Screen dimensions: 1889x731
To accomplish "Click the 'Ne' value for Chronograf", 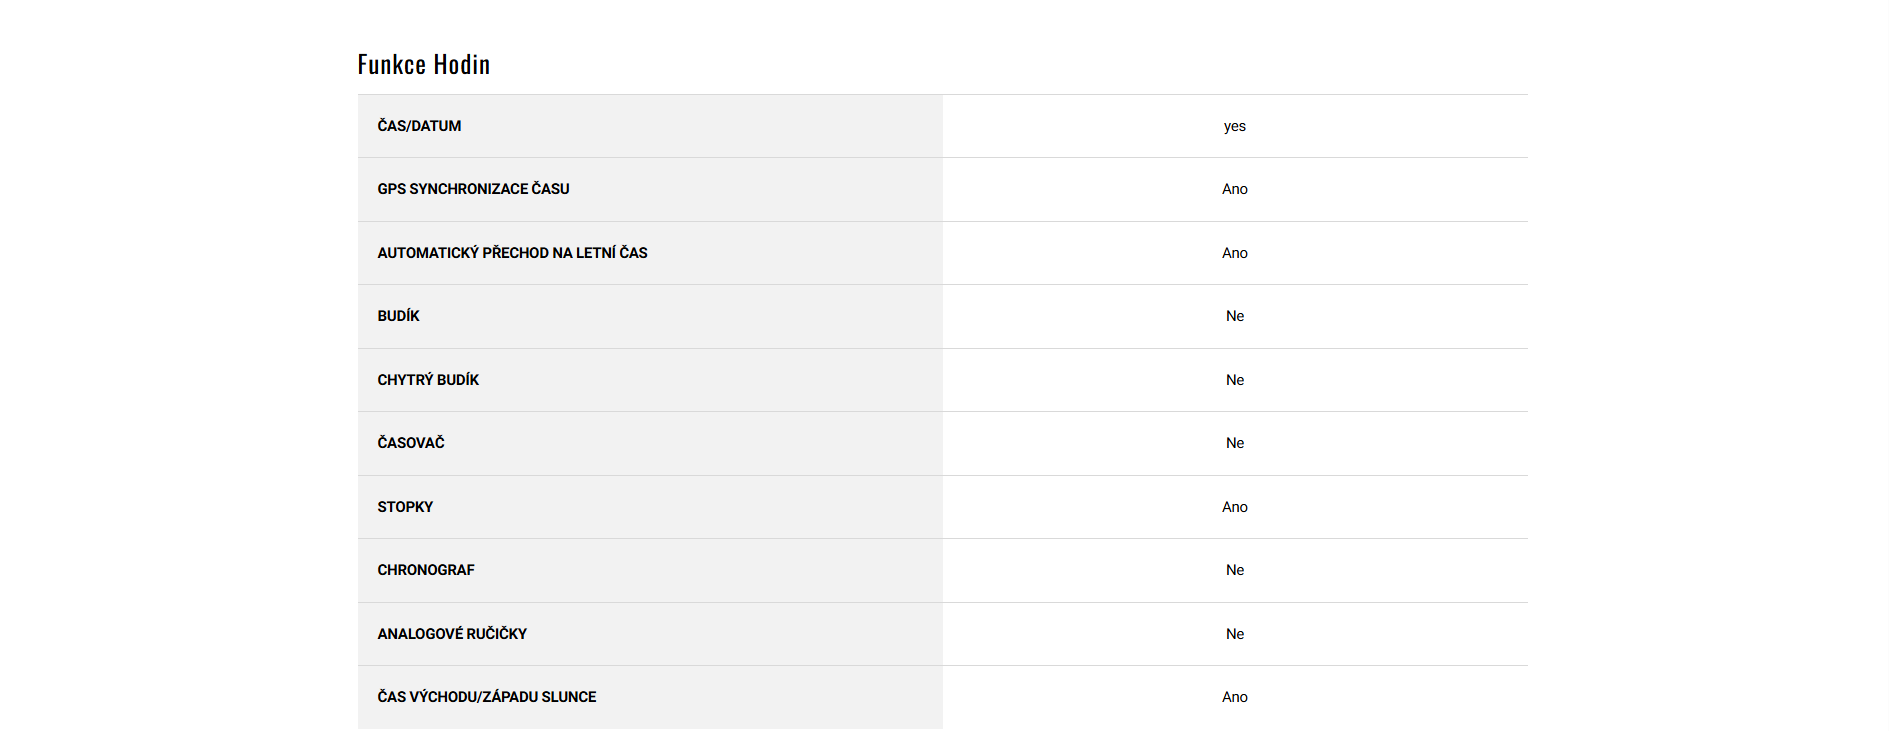I will [1234, 570].
